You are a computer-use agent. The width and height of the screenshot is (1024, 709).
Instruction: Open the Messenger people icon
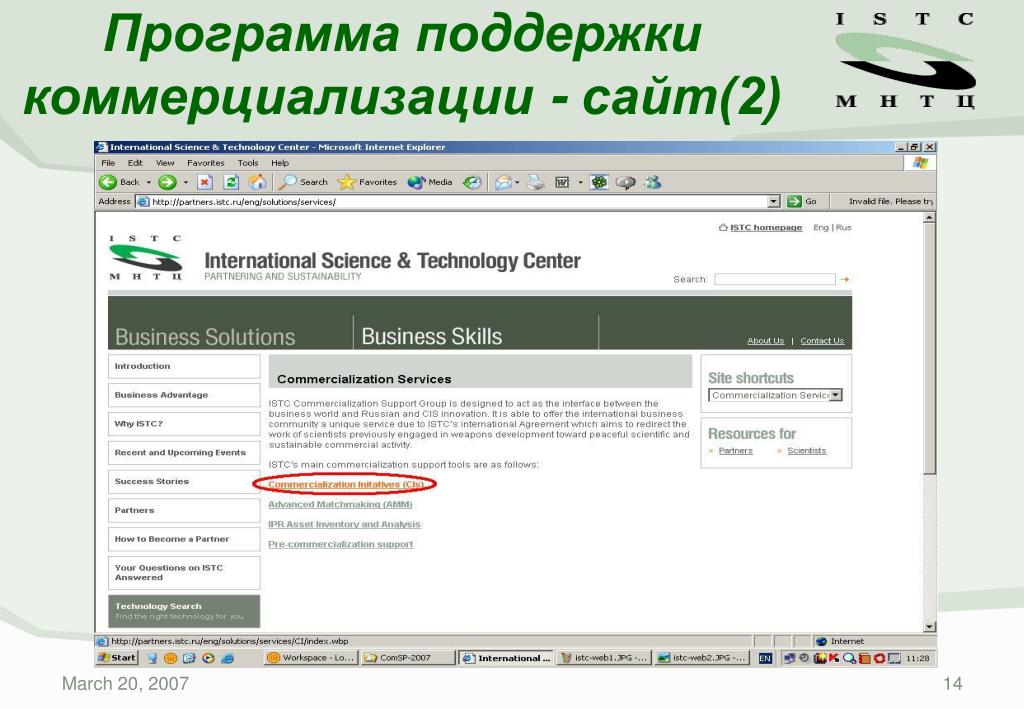pos(652,182)
